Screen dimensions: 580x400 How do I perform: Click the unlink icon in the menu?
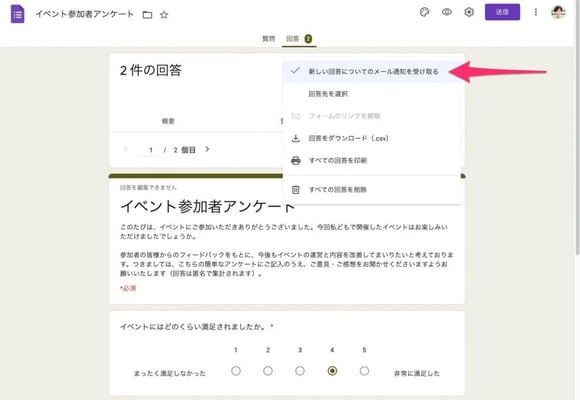point(296,116)
